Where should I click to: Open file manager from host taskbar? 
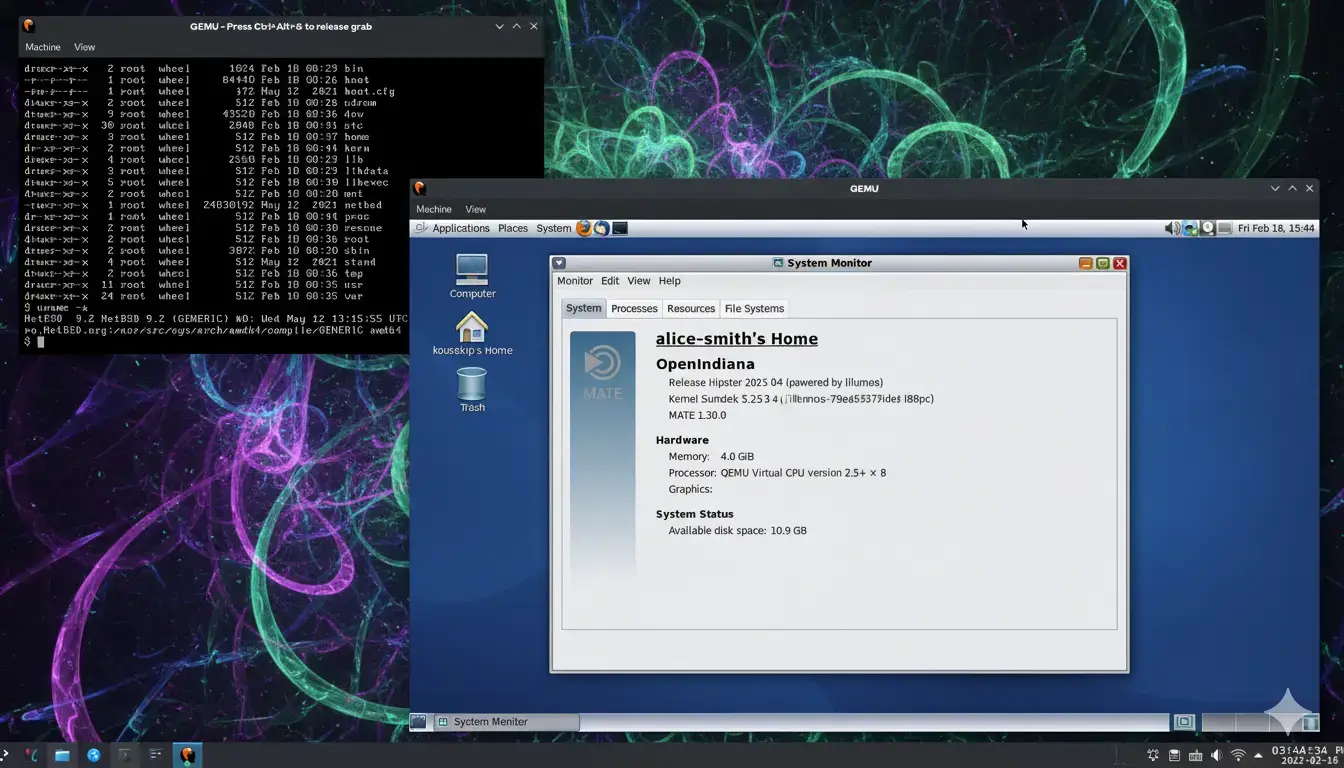(x=62, y=755)
